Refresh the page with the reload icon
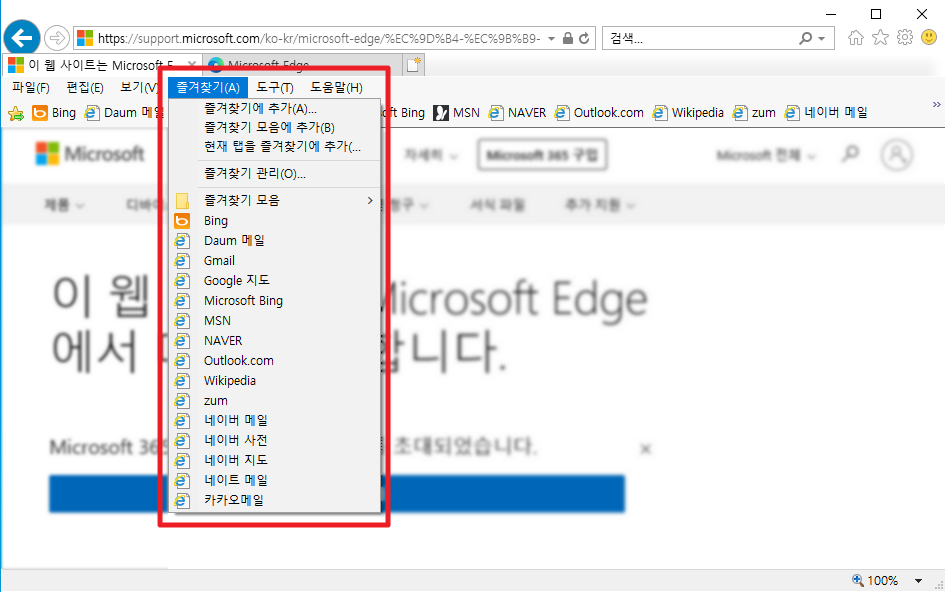Viewport: 945px width, 592px height. (584, 39)
